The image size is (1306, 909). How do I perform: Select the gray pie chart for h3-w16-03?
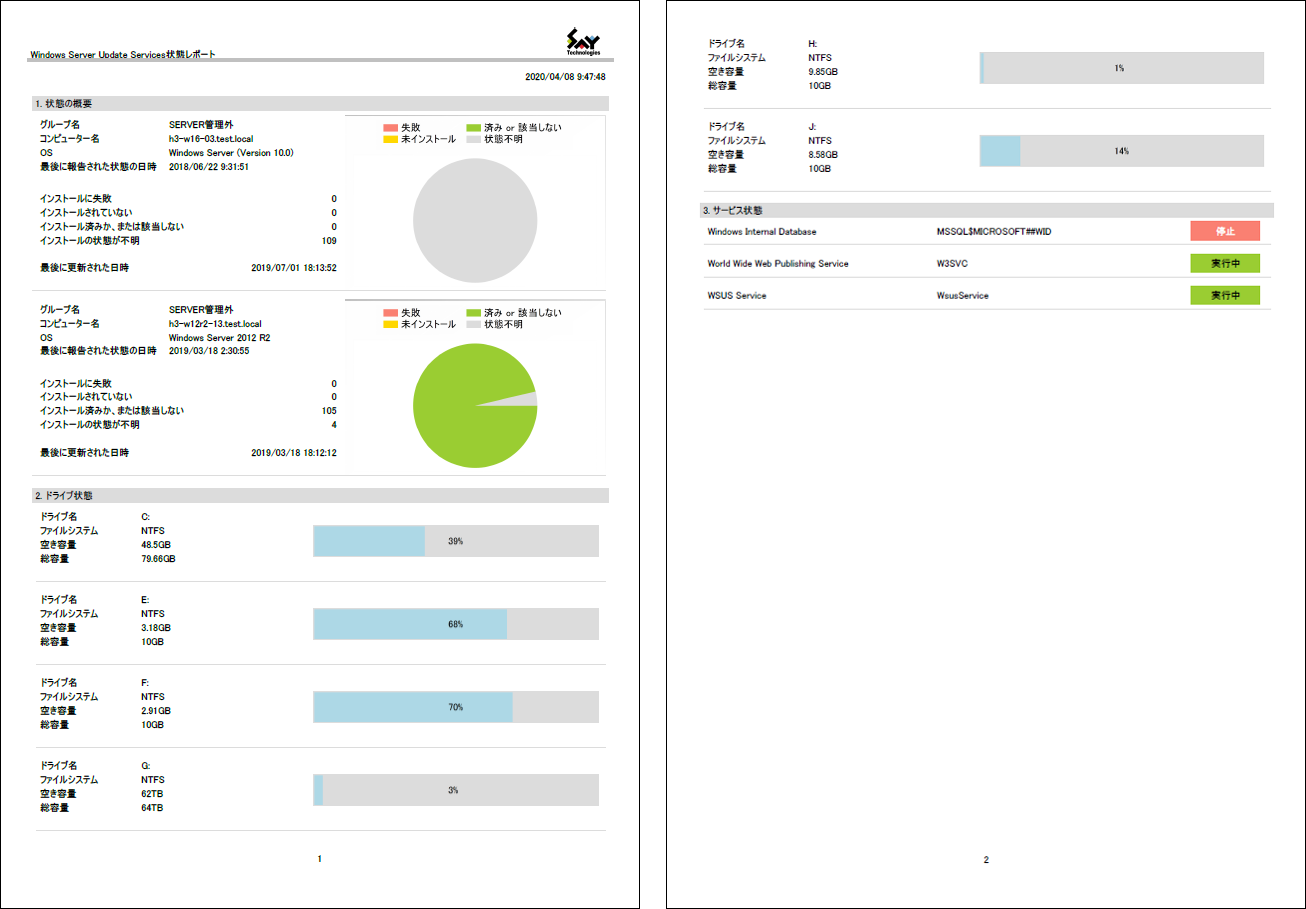[476, 220]
